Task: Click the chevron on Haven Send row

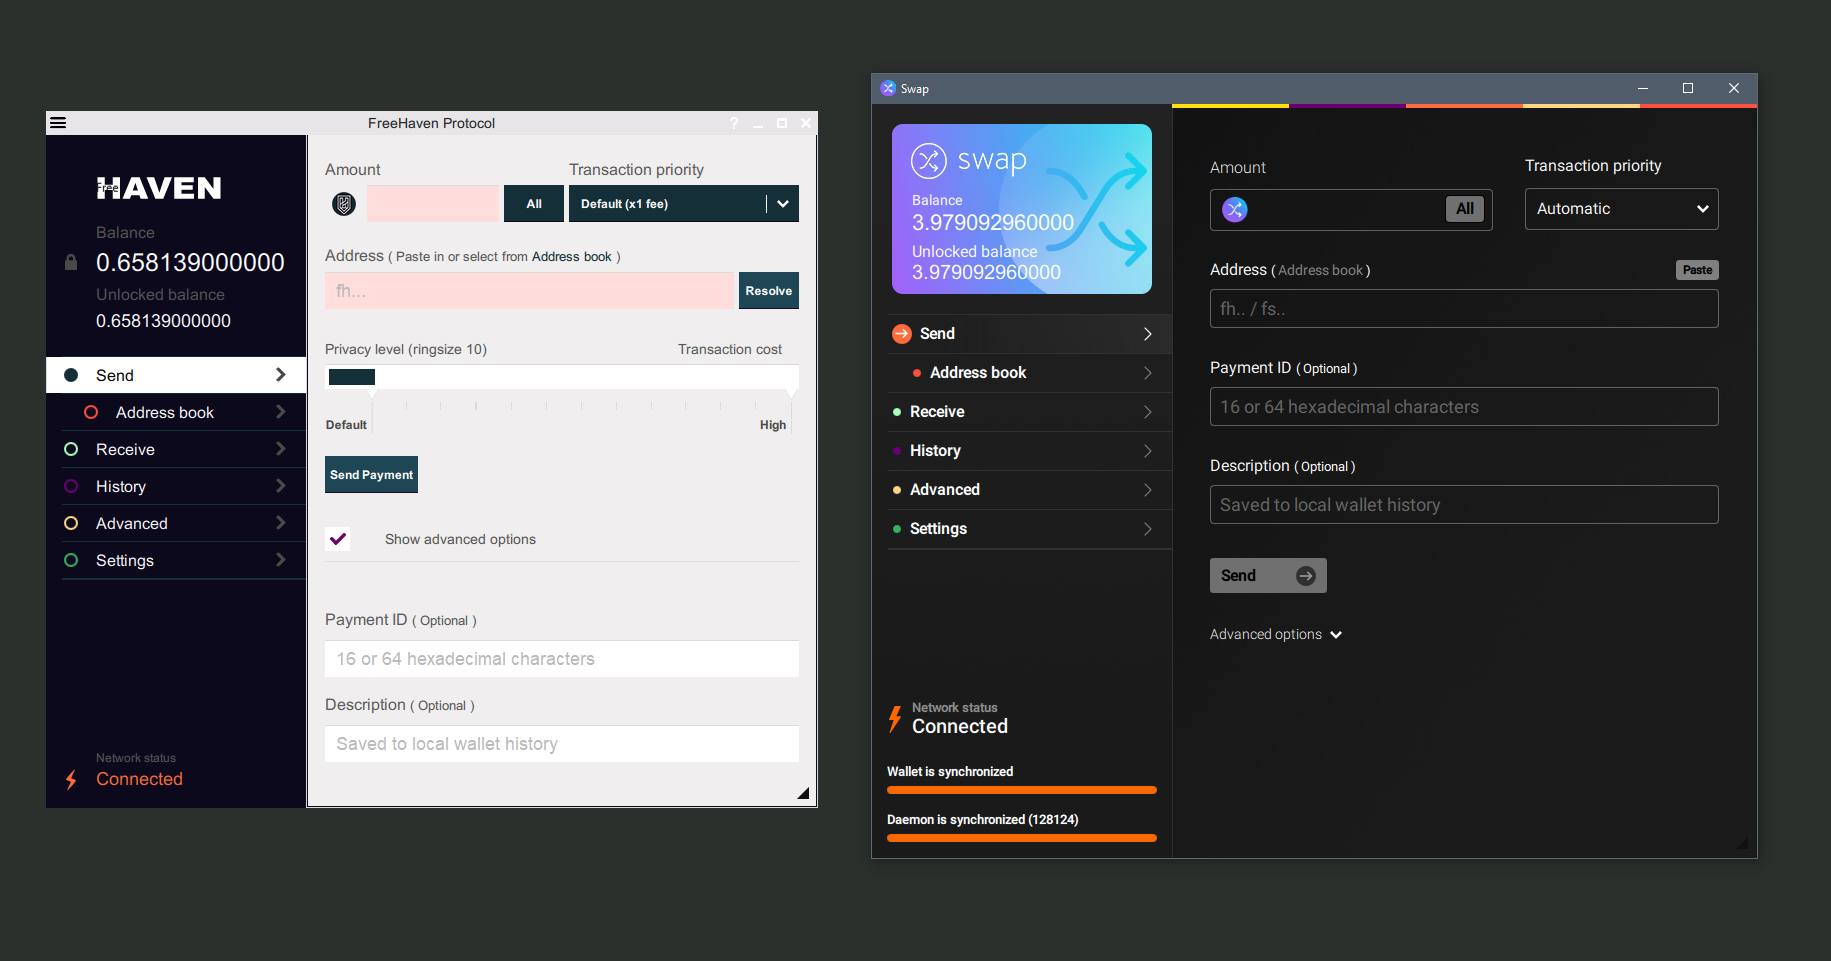Action: click(281, 375)
